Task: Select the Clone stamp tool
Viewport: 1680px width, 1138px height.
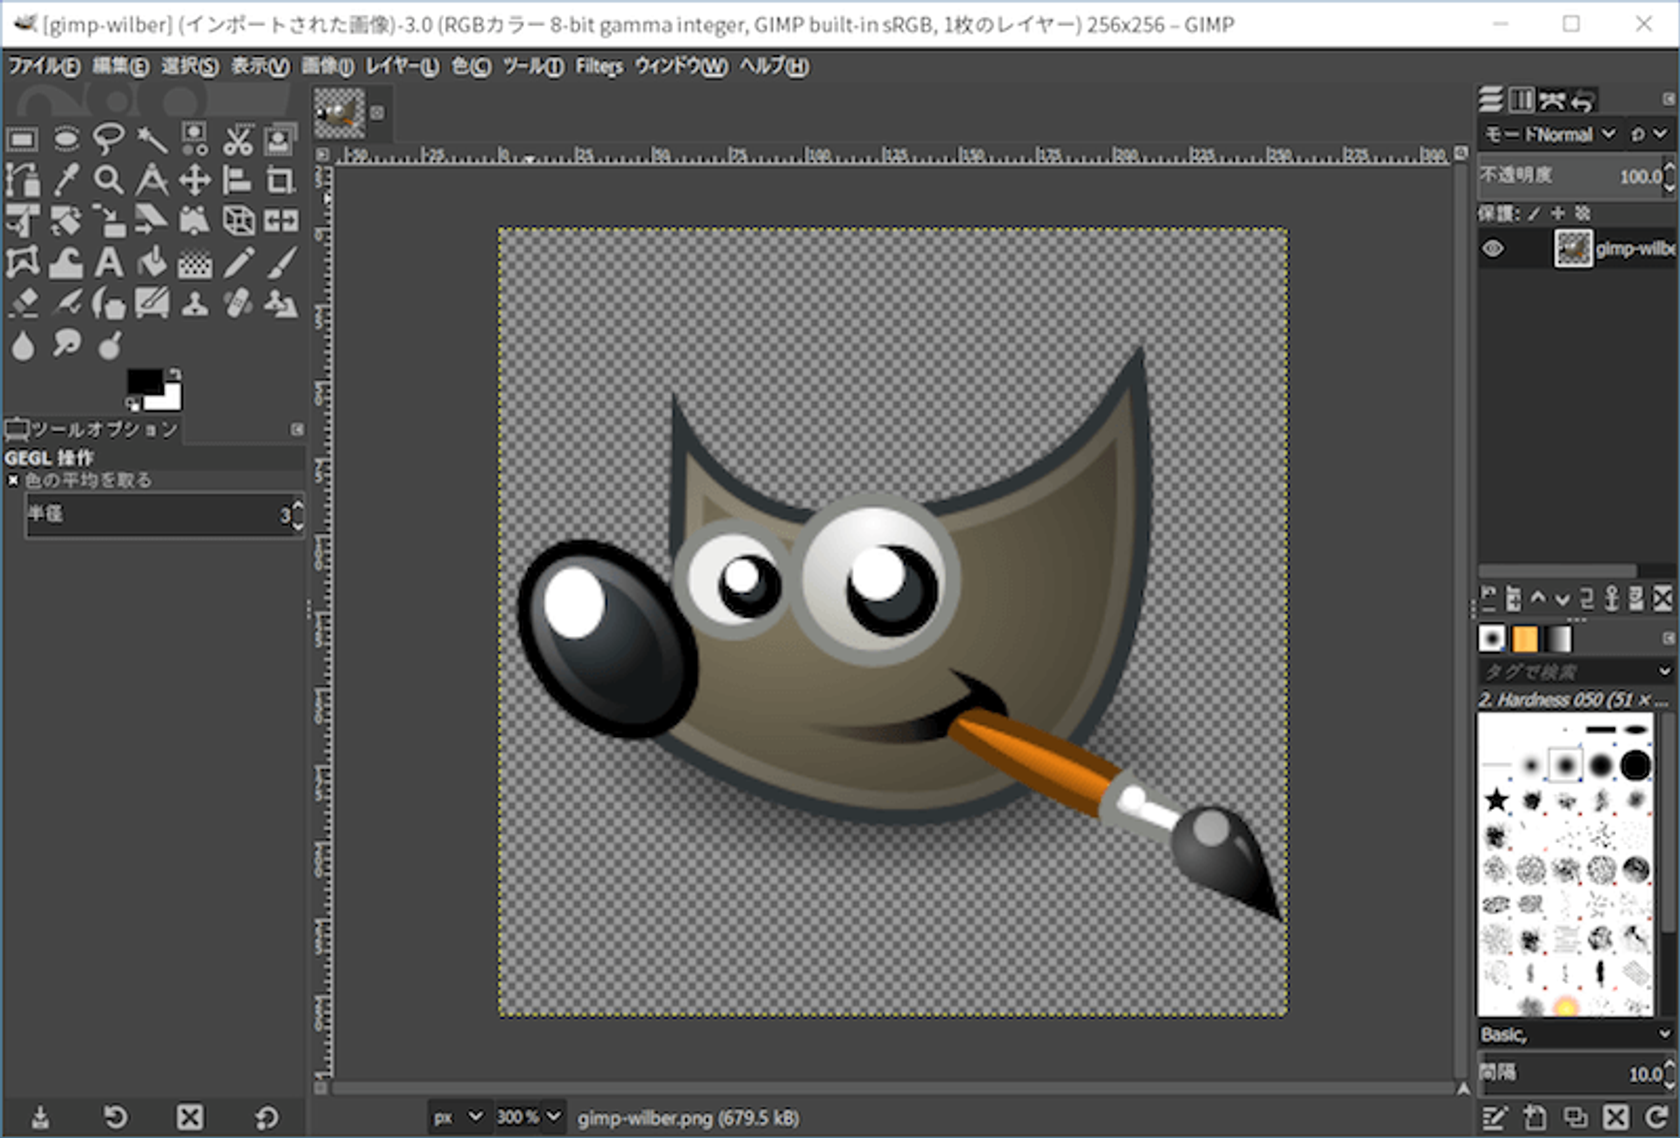Action: click(x=195, y=303)
